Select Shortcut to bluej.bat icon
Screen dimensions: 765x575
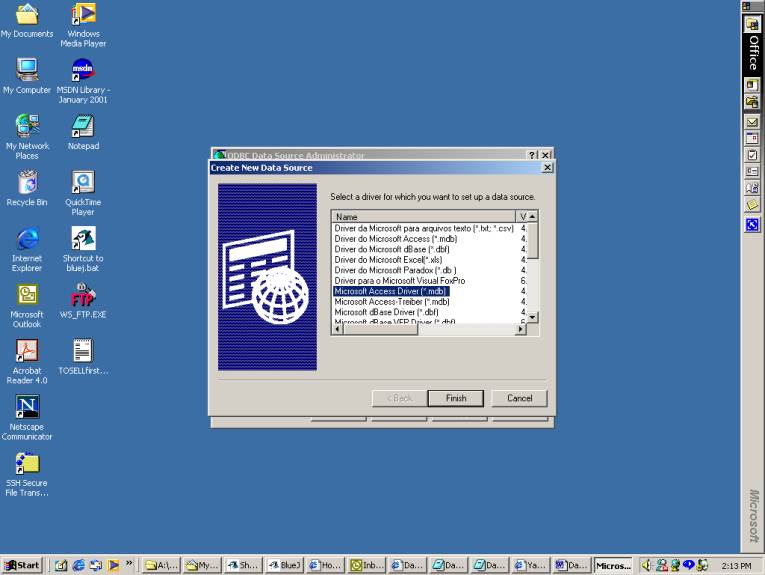click(x=83, y=249)
